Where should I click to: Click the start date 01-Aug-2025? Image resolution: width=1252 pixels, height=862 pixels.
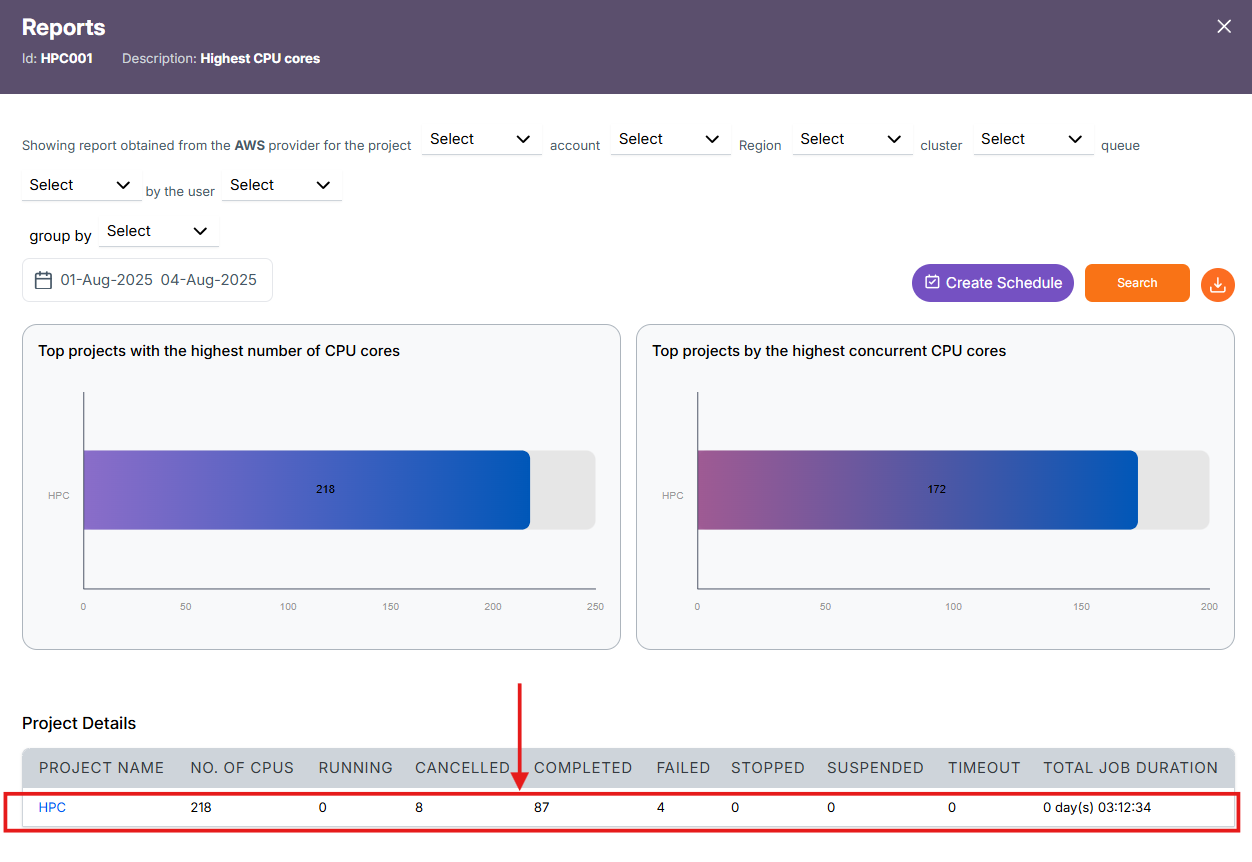click(x=106, y=280)
